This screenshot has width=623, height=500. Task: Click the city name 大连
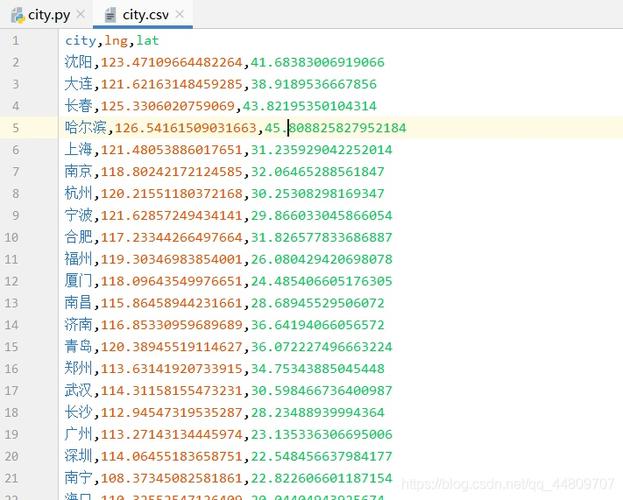79,84
